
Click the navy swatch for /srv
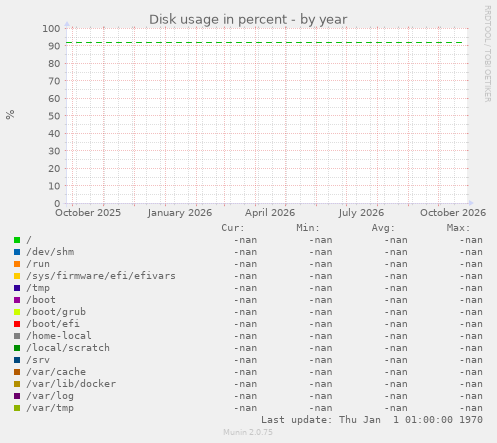[17, 360]
